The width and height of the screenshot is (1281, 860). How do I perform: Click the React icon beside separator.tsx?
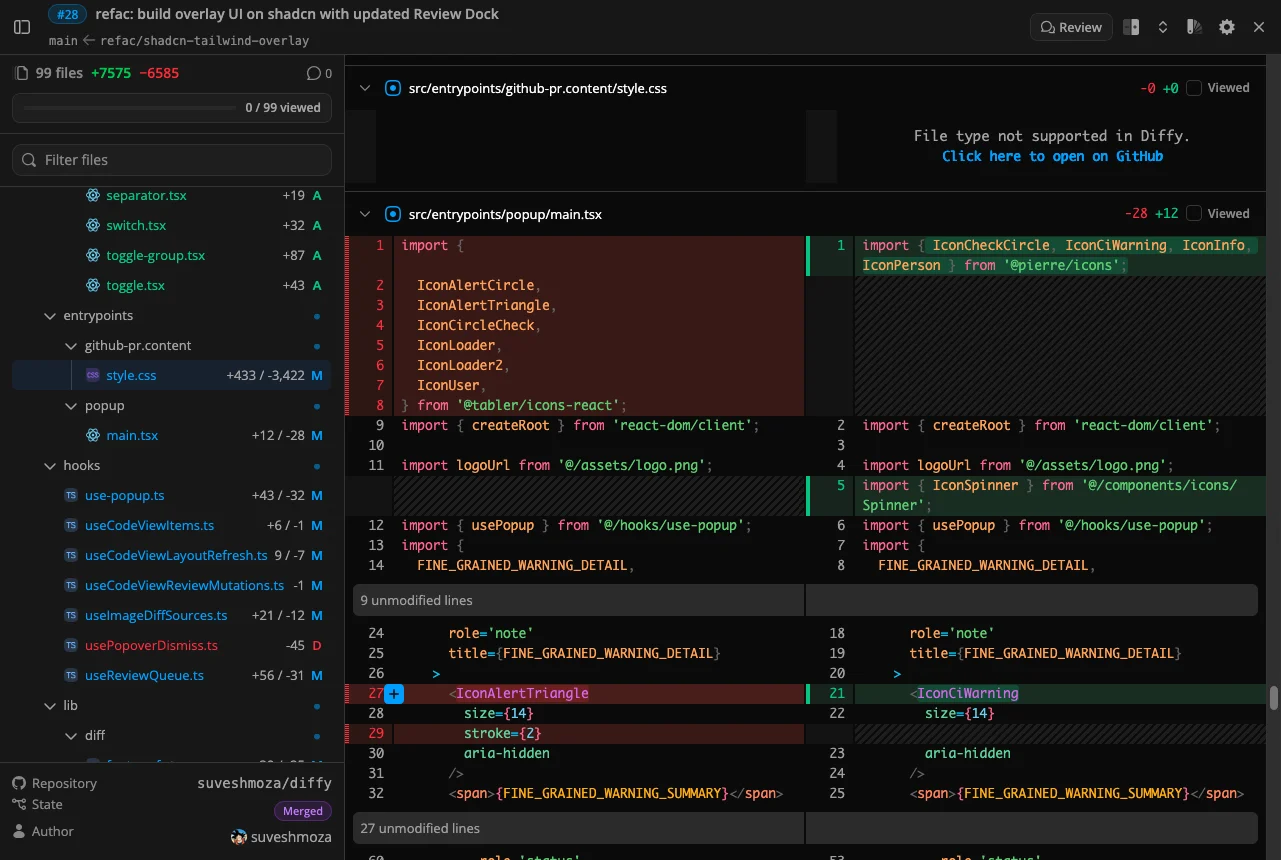[x=93, y=195]
